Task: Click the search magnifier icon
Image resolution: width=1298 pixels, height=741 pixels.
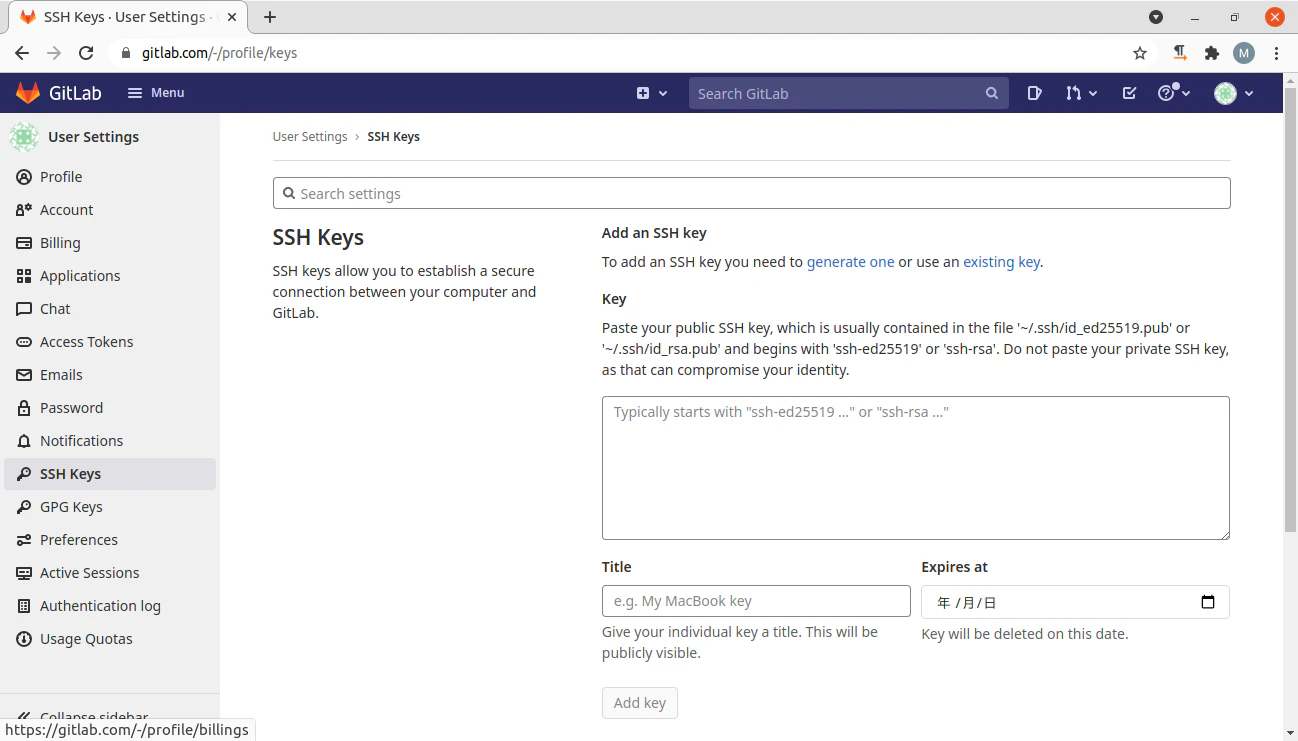Action: [x=991, y=93]
